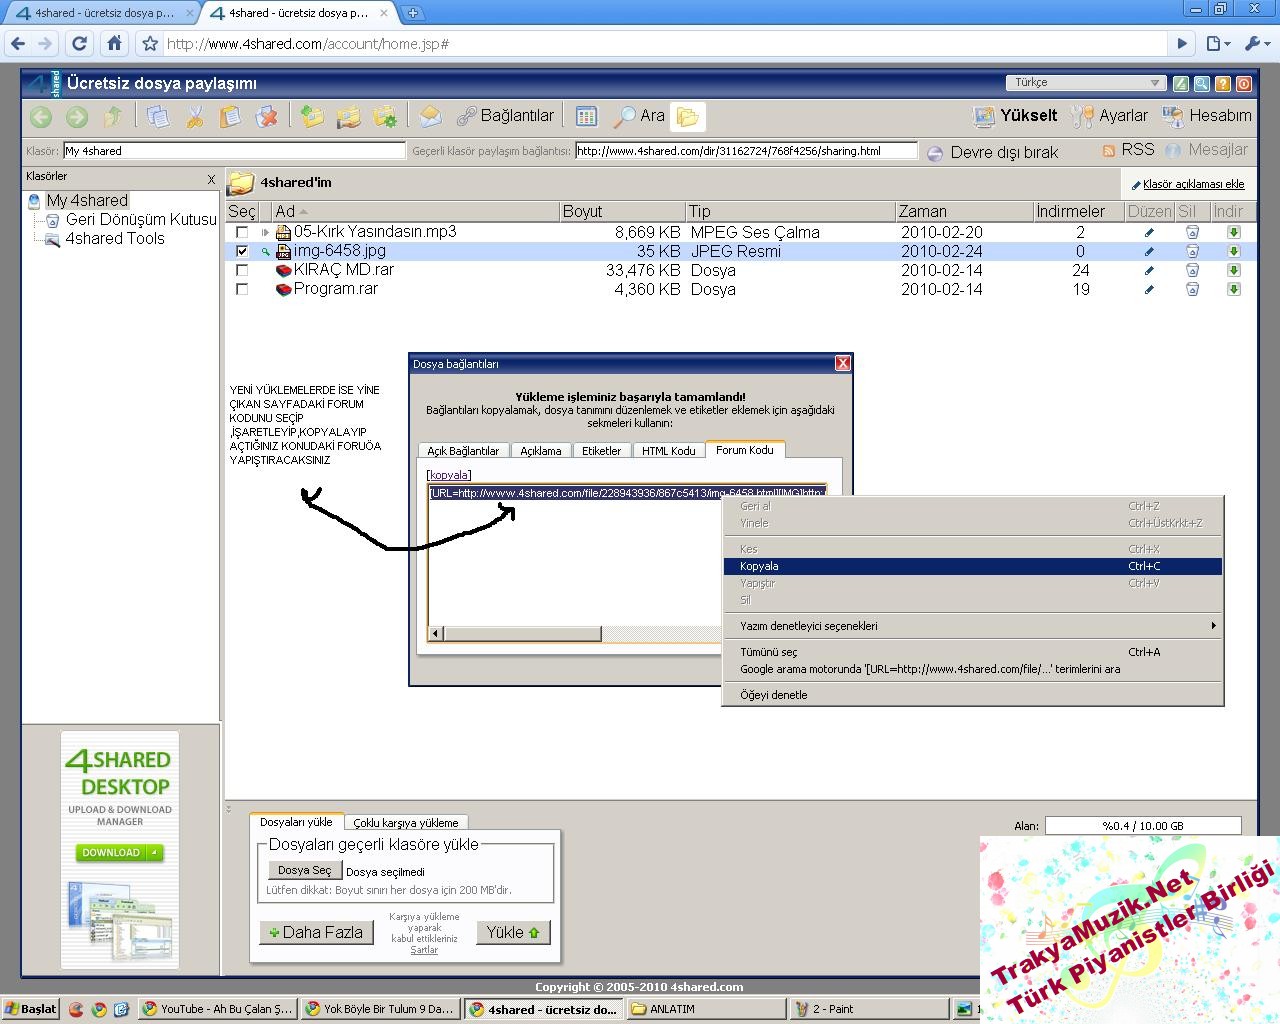Image resolution: width=1280 pixels, height=1024 pixels.
Task: Choose Kopyala from the context menu
Action: point(760,566)
